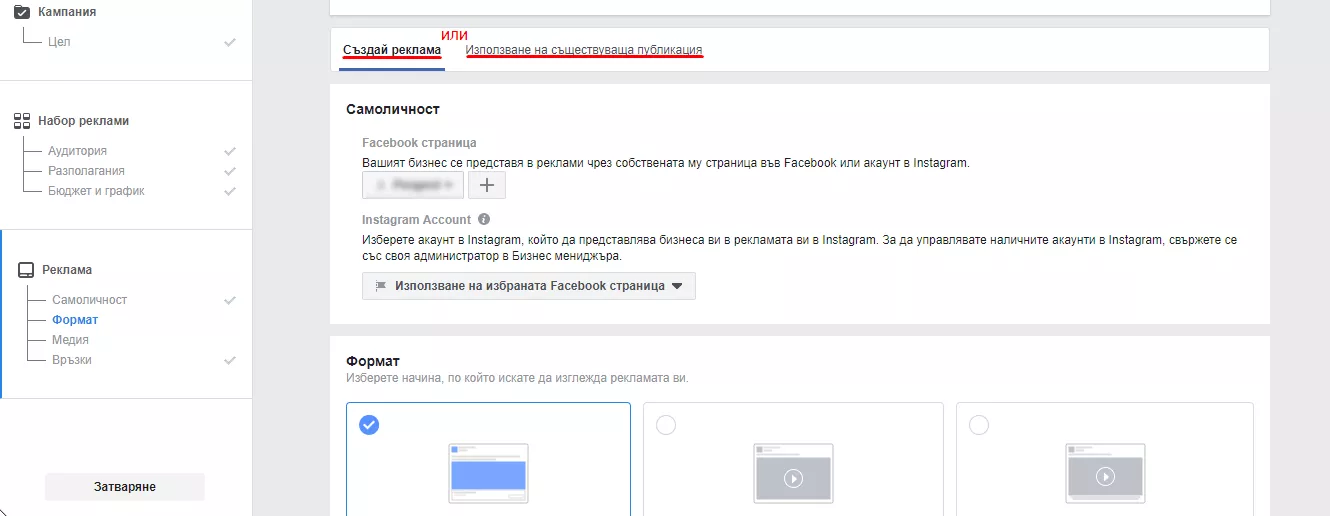
Task: Open the blurred Facebook page dropdown
Action: pos(413,185)
